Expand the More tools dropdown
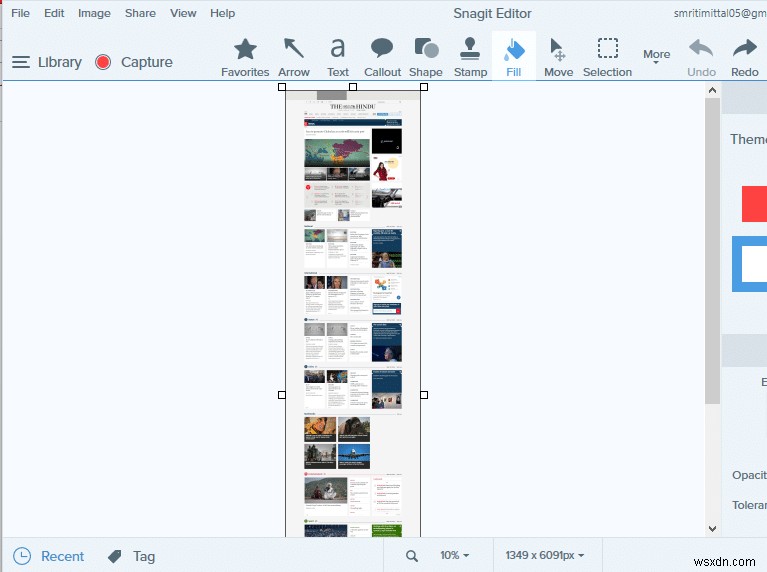 click(656, 56)
